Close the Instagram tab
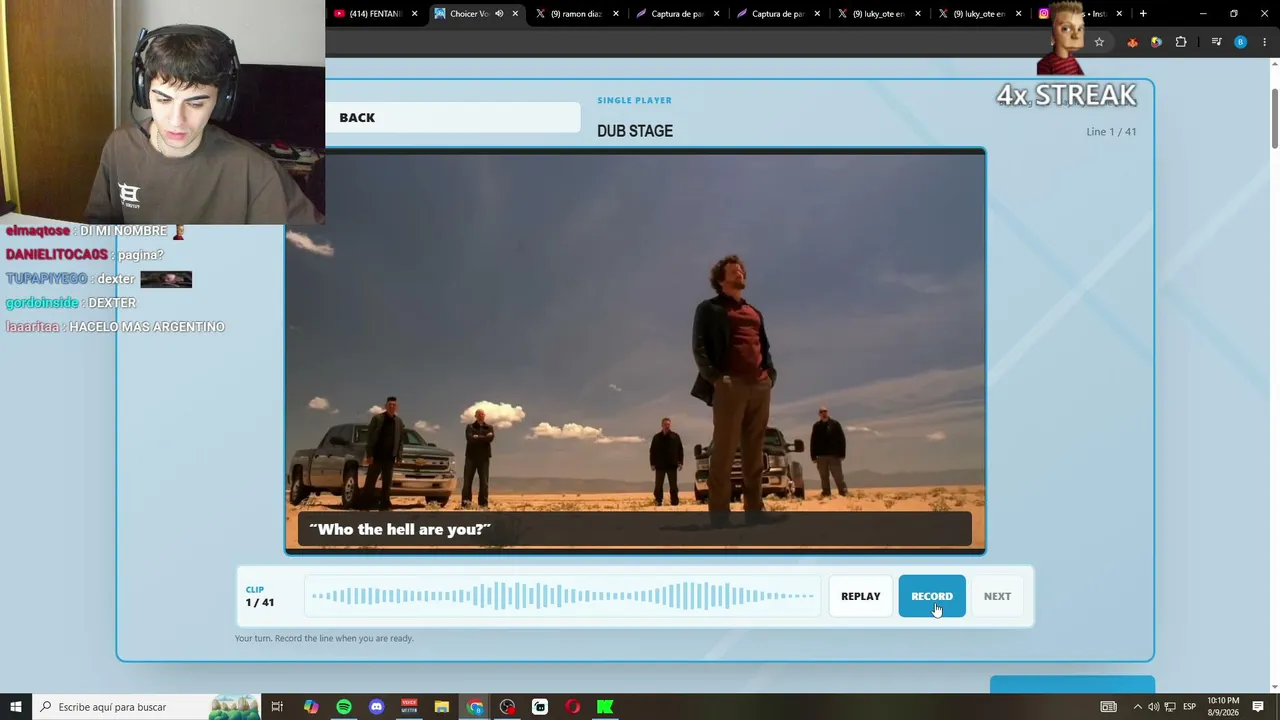The height and width of the screenshot is (720, 1280). [1119, 14]
